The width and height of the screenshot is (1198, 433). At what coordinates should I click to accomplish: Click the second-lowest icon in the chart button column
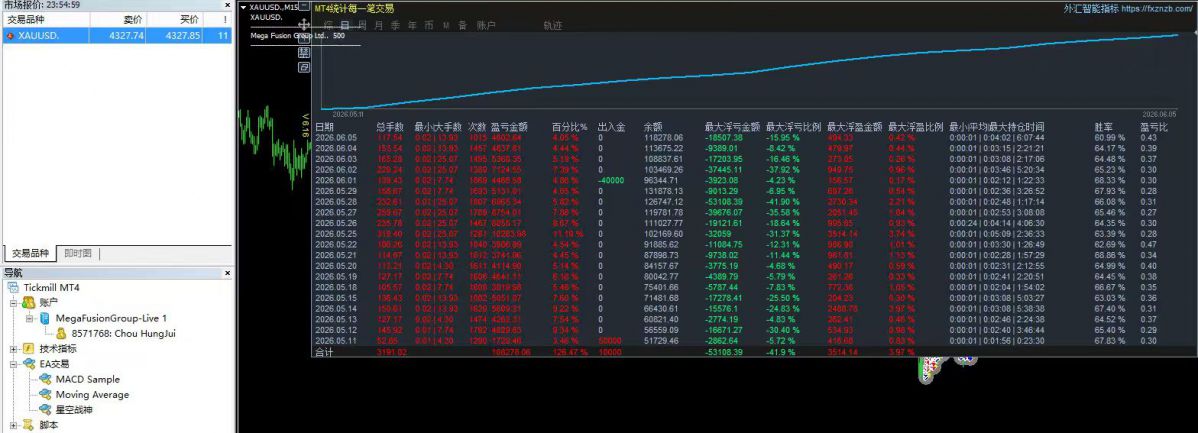pos(303,53)
